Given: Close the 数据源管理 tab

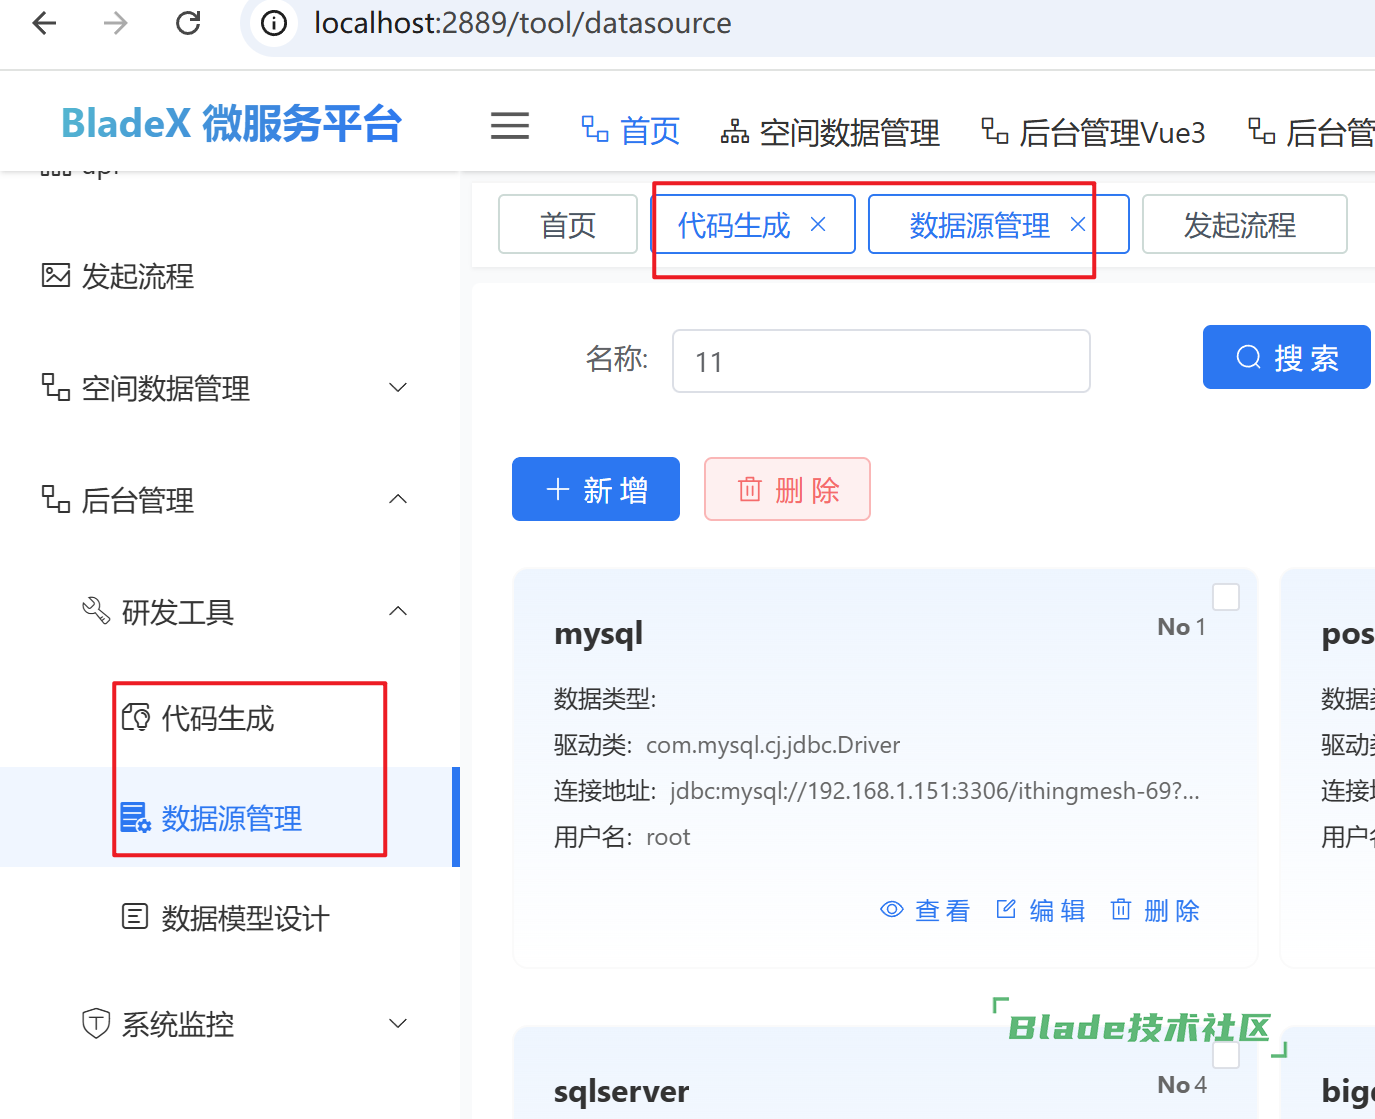Looking at the screenshot, I should point(1078,225).
